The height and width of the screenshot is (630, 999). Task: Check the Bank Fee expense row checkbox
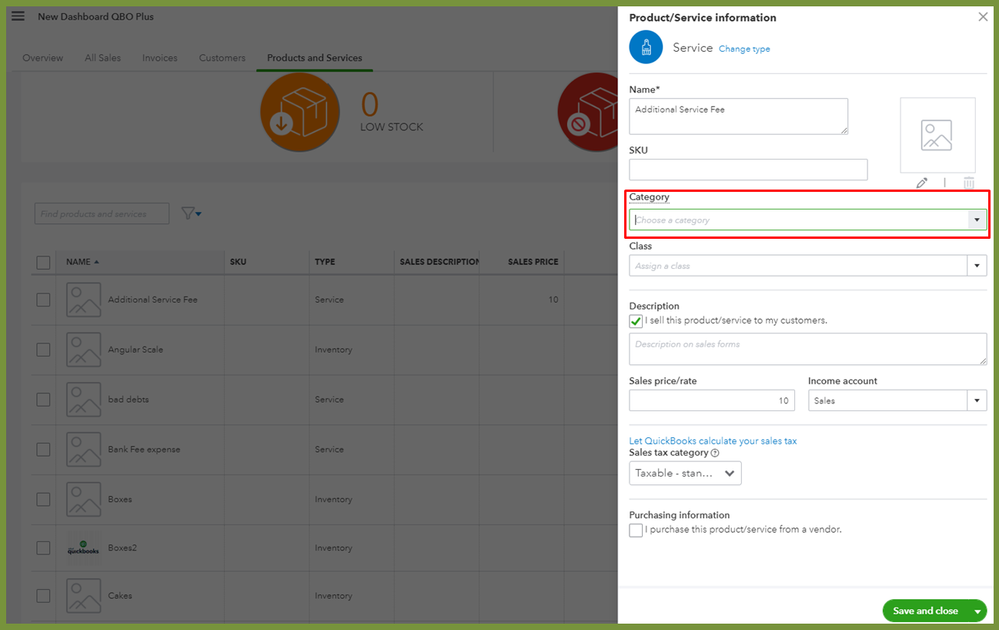tap(43, 449)
